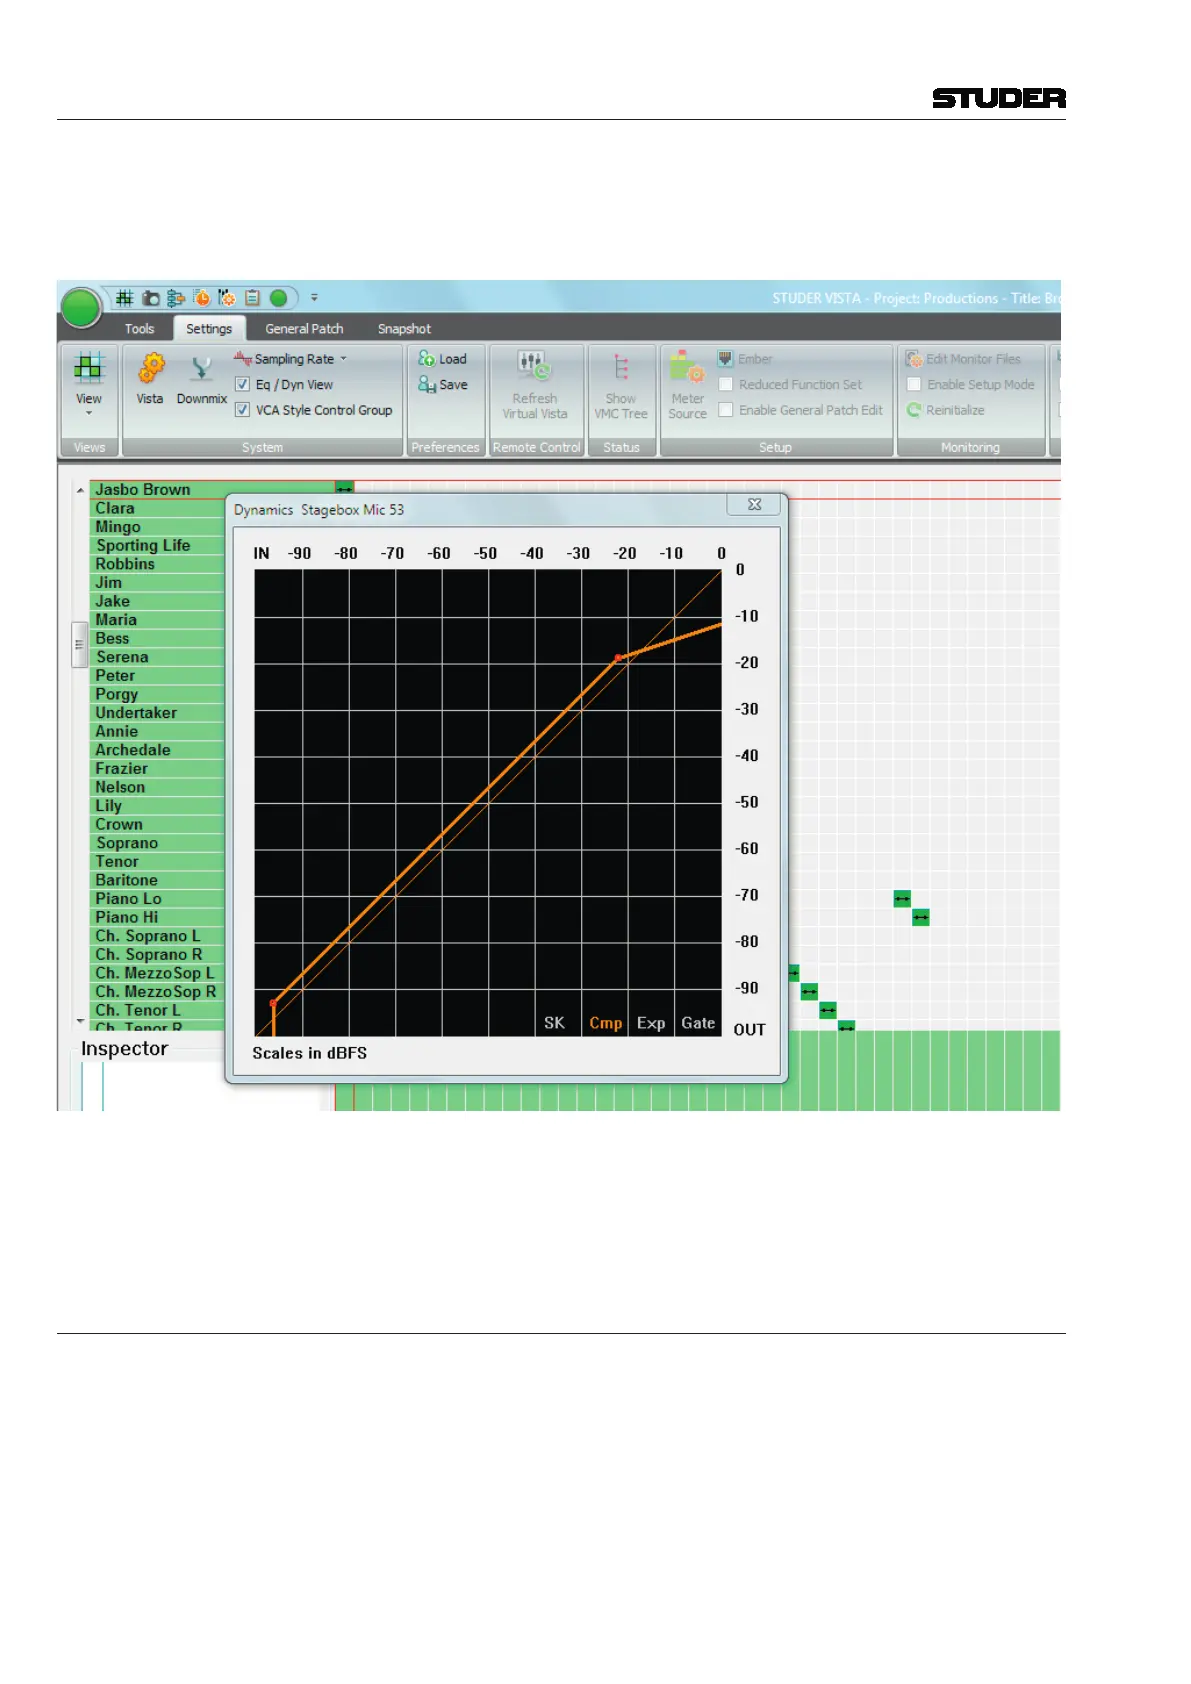The height and width of the screenshot is (1684, 1191).
Task: Click the Show VMC Tree icon
Action: coord(621,367)
